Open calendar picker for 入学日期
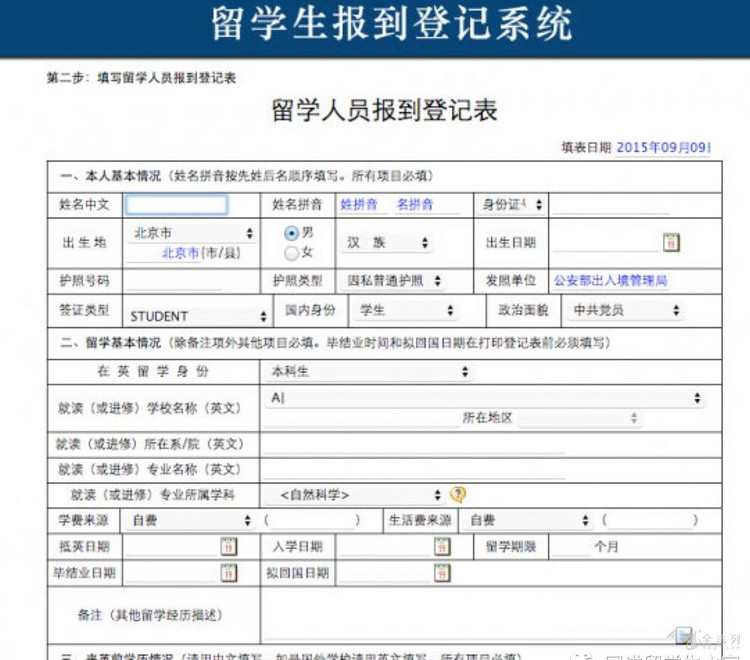Image resolution: width=750 pixels, height=660 pixels. [x=442, y=546]
